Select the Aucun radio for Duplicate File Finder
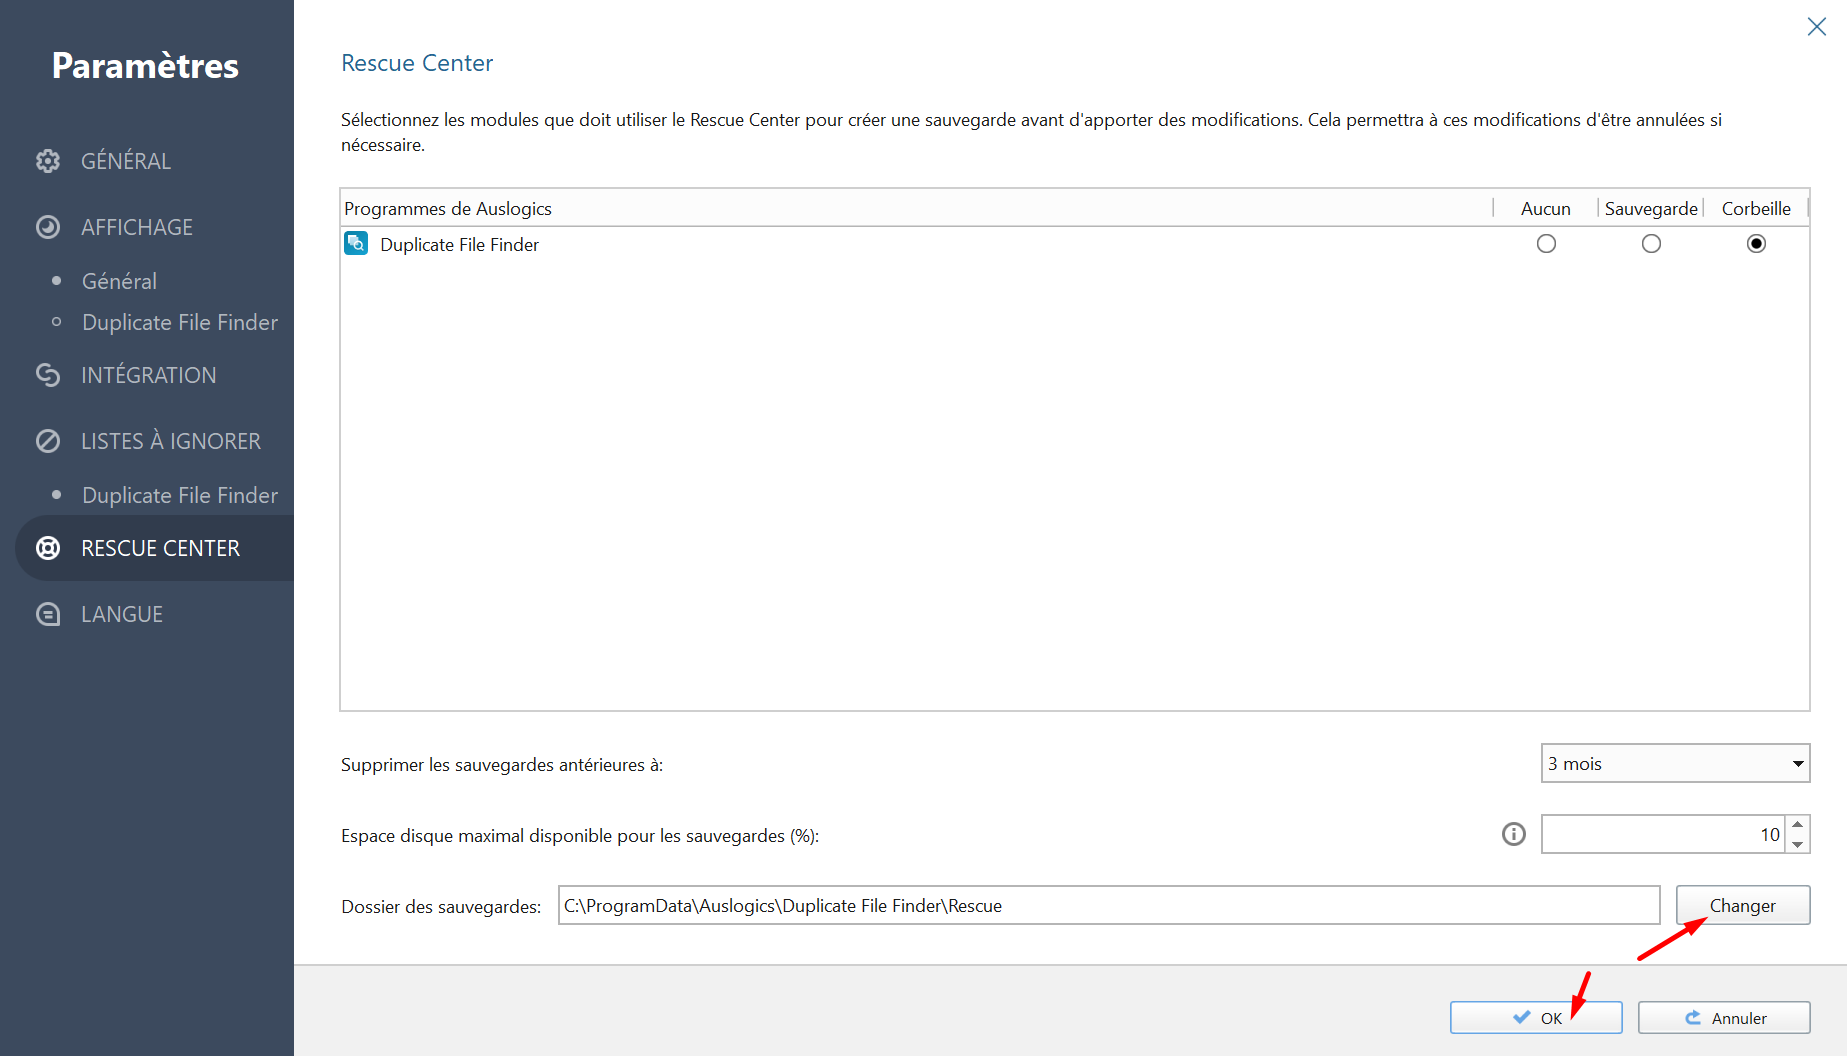The width and height of the screenshot is (1847, 1056). tap(1546, 244)
